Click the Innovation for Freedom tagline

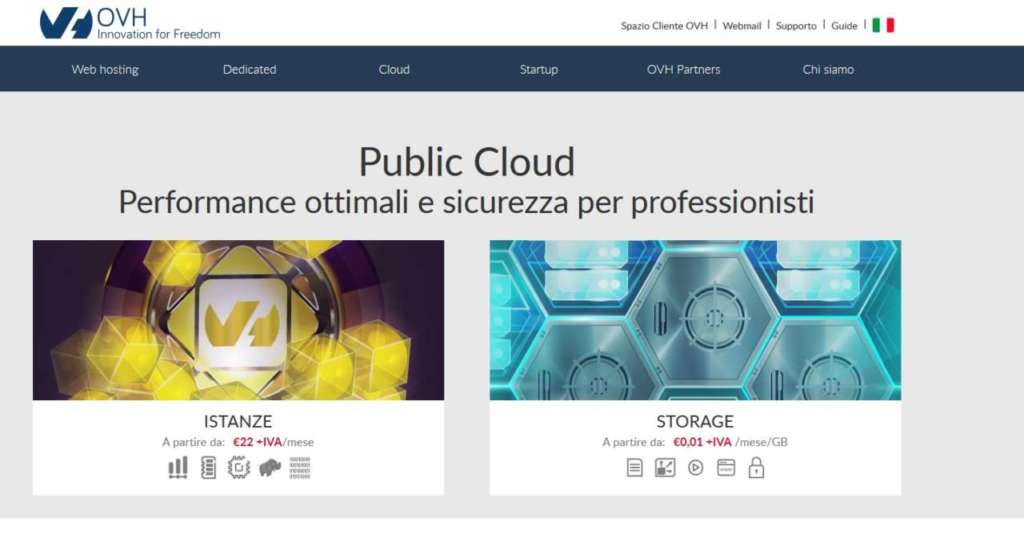point(159,34)
